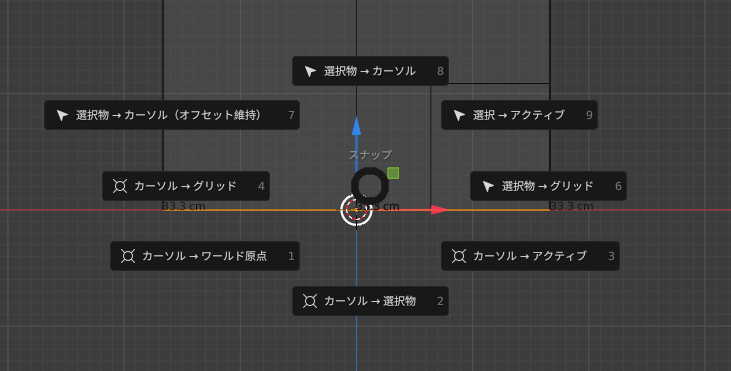Select 選択 → アクティブ pie entry
The height and width of the screenshot is (371, 731).
point(519,115)
